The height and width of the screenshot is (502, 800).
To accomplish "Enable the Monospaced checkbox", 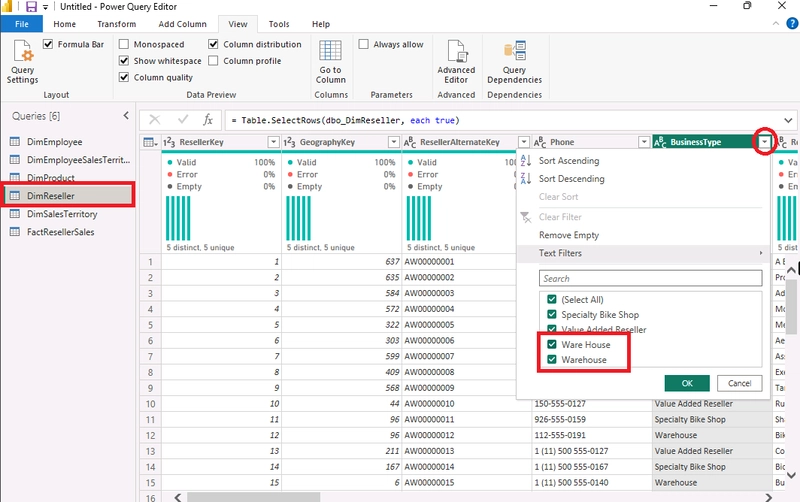I will (x=123, y=44).
